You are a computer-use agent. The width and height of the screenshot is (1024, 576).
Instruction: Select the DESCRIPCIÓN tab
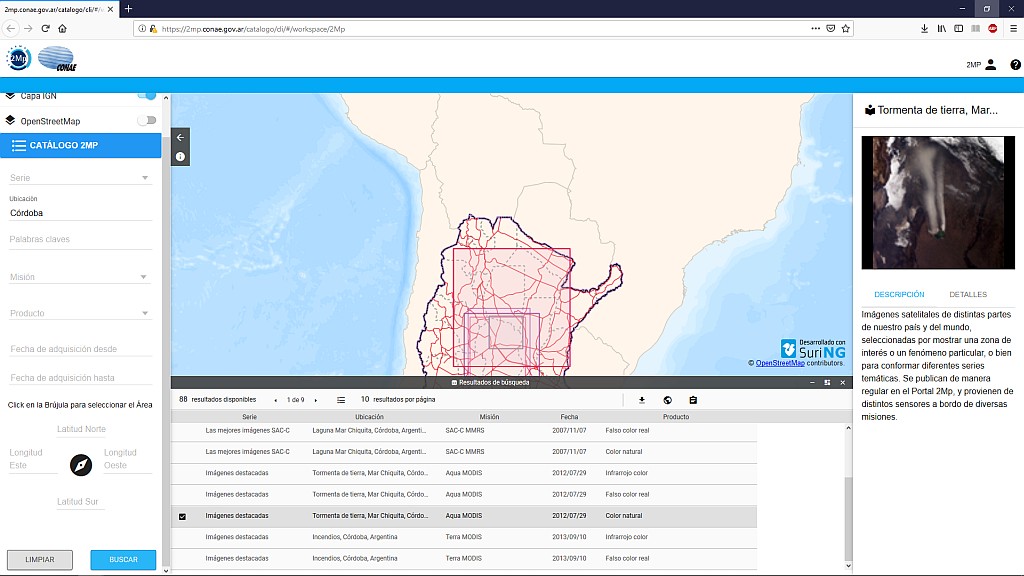pos(899,295)
